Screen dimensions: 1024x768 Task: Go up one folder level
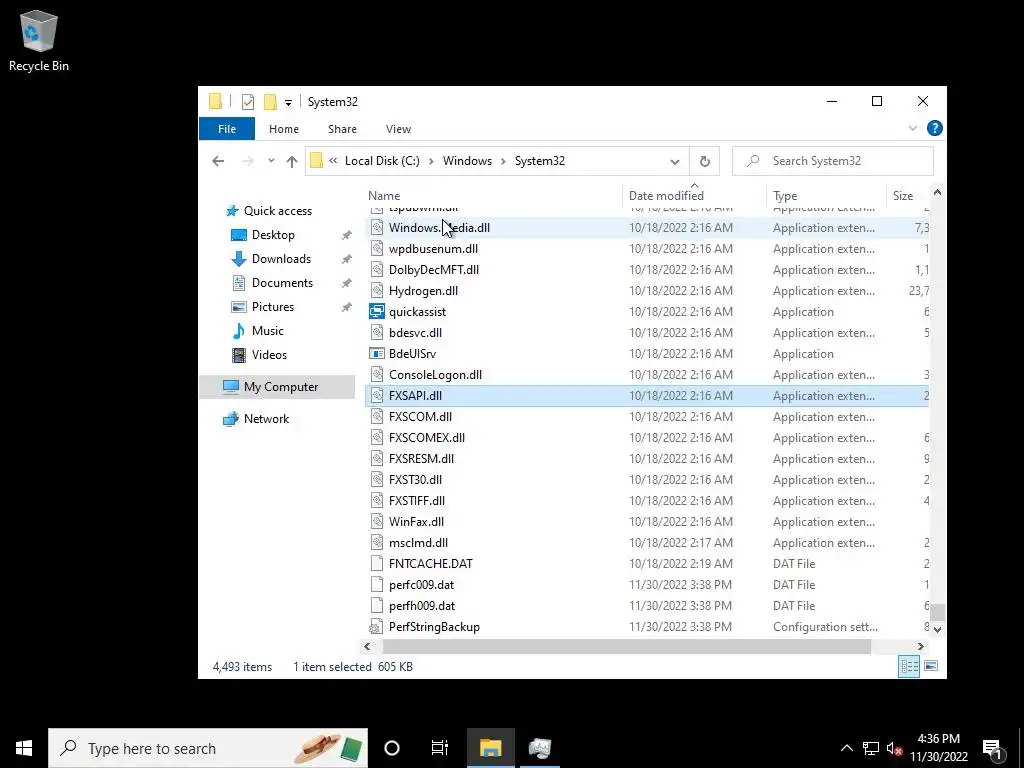[x=292, y=161]
